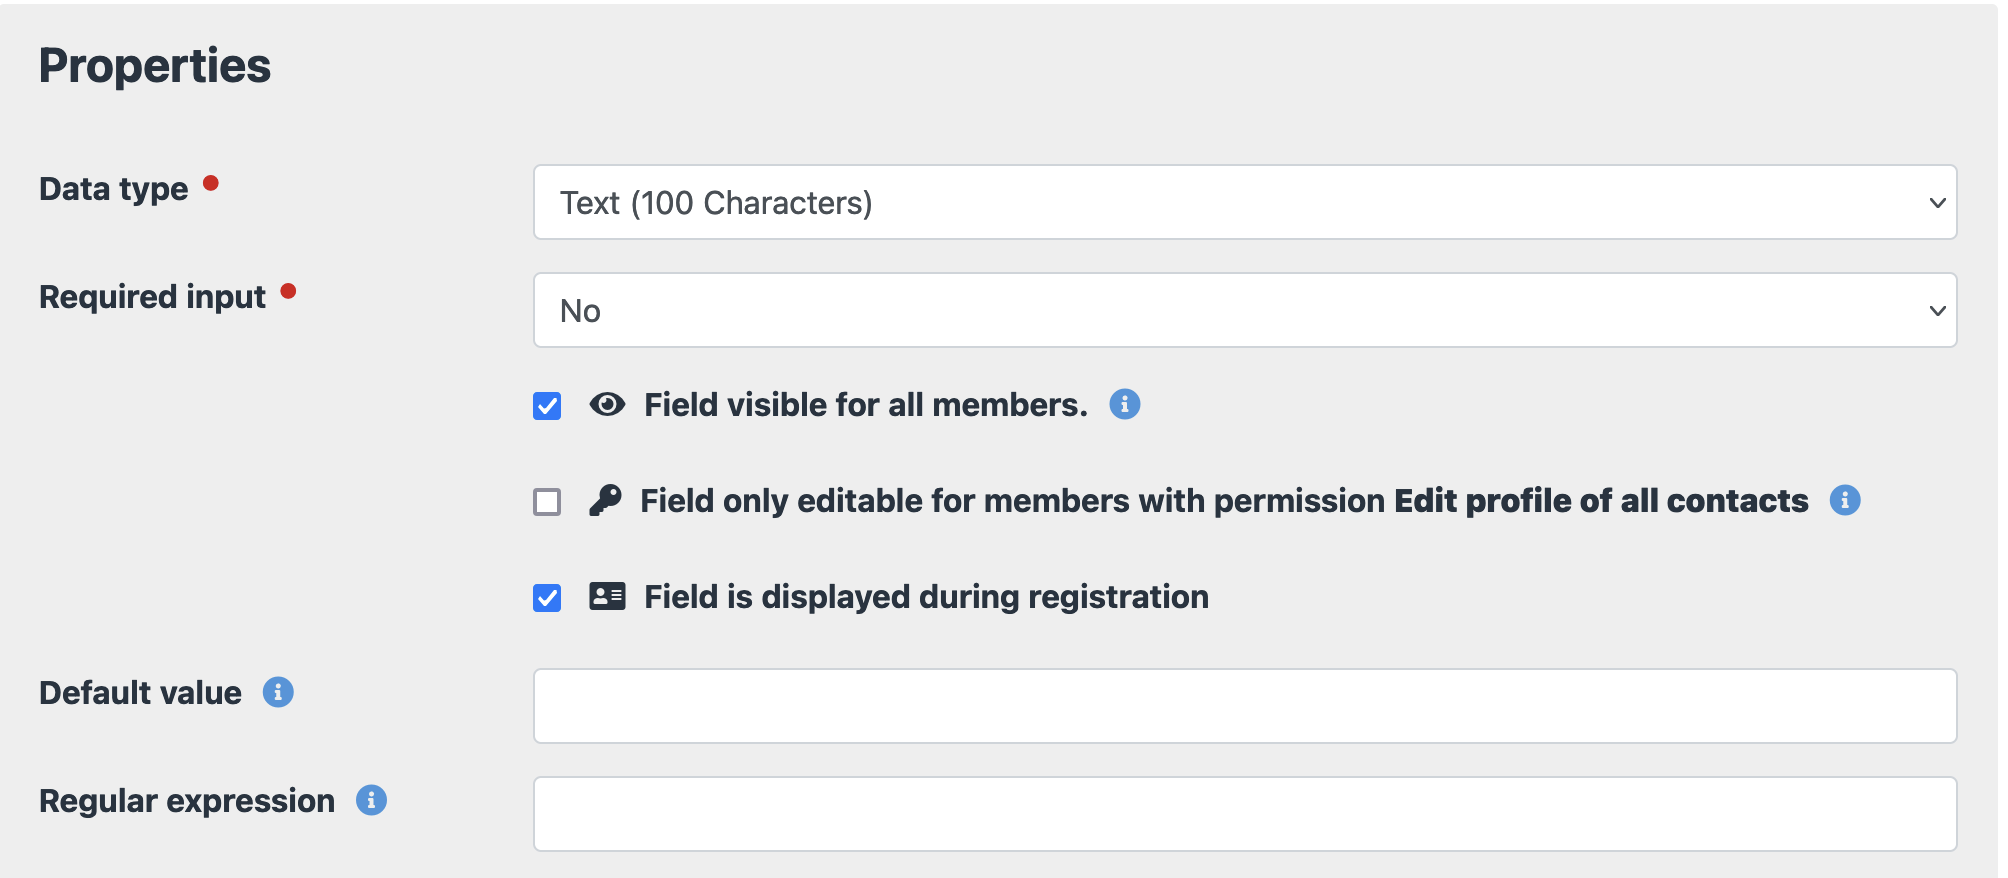Click the ID card registration icon
The image size is (2008, 878).
[607, 596]
